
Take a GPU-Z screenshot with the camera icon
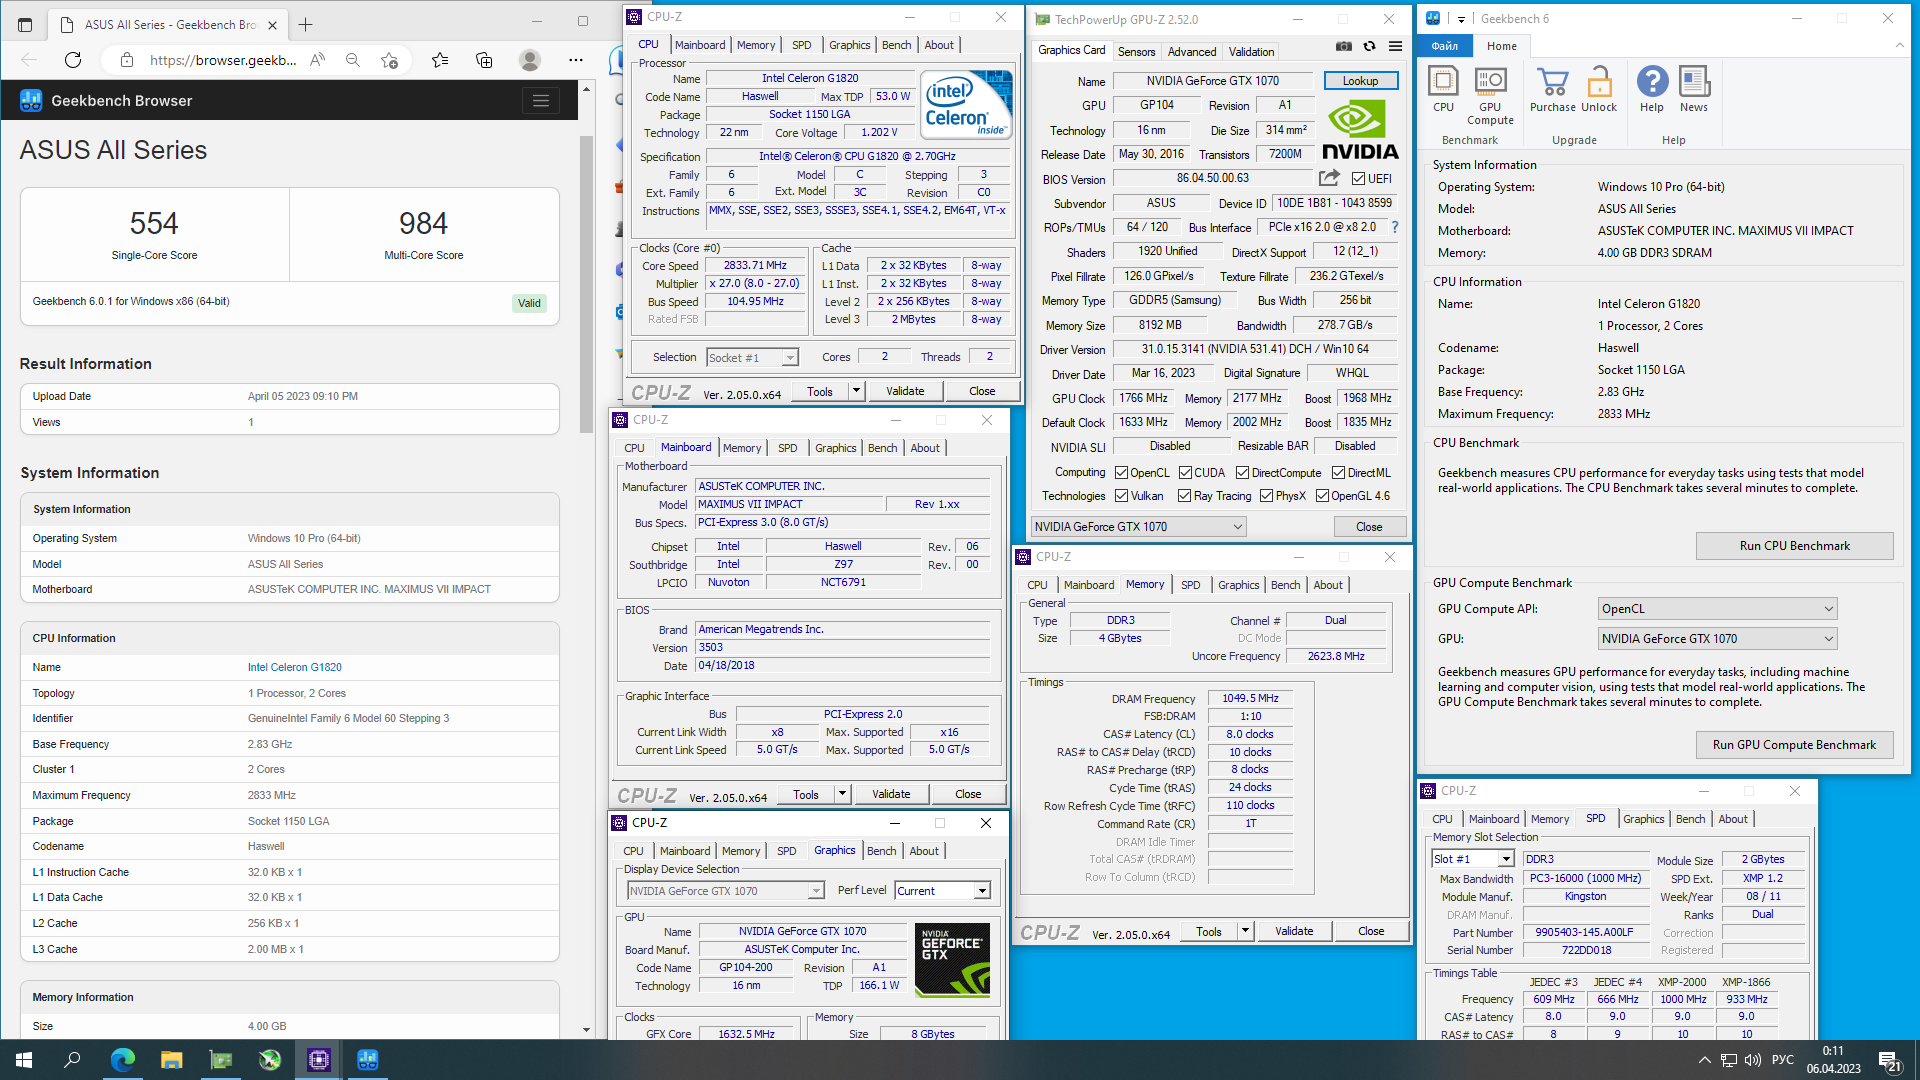(x=1344, y=46)
